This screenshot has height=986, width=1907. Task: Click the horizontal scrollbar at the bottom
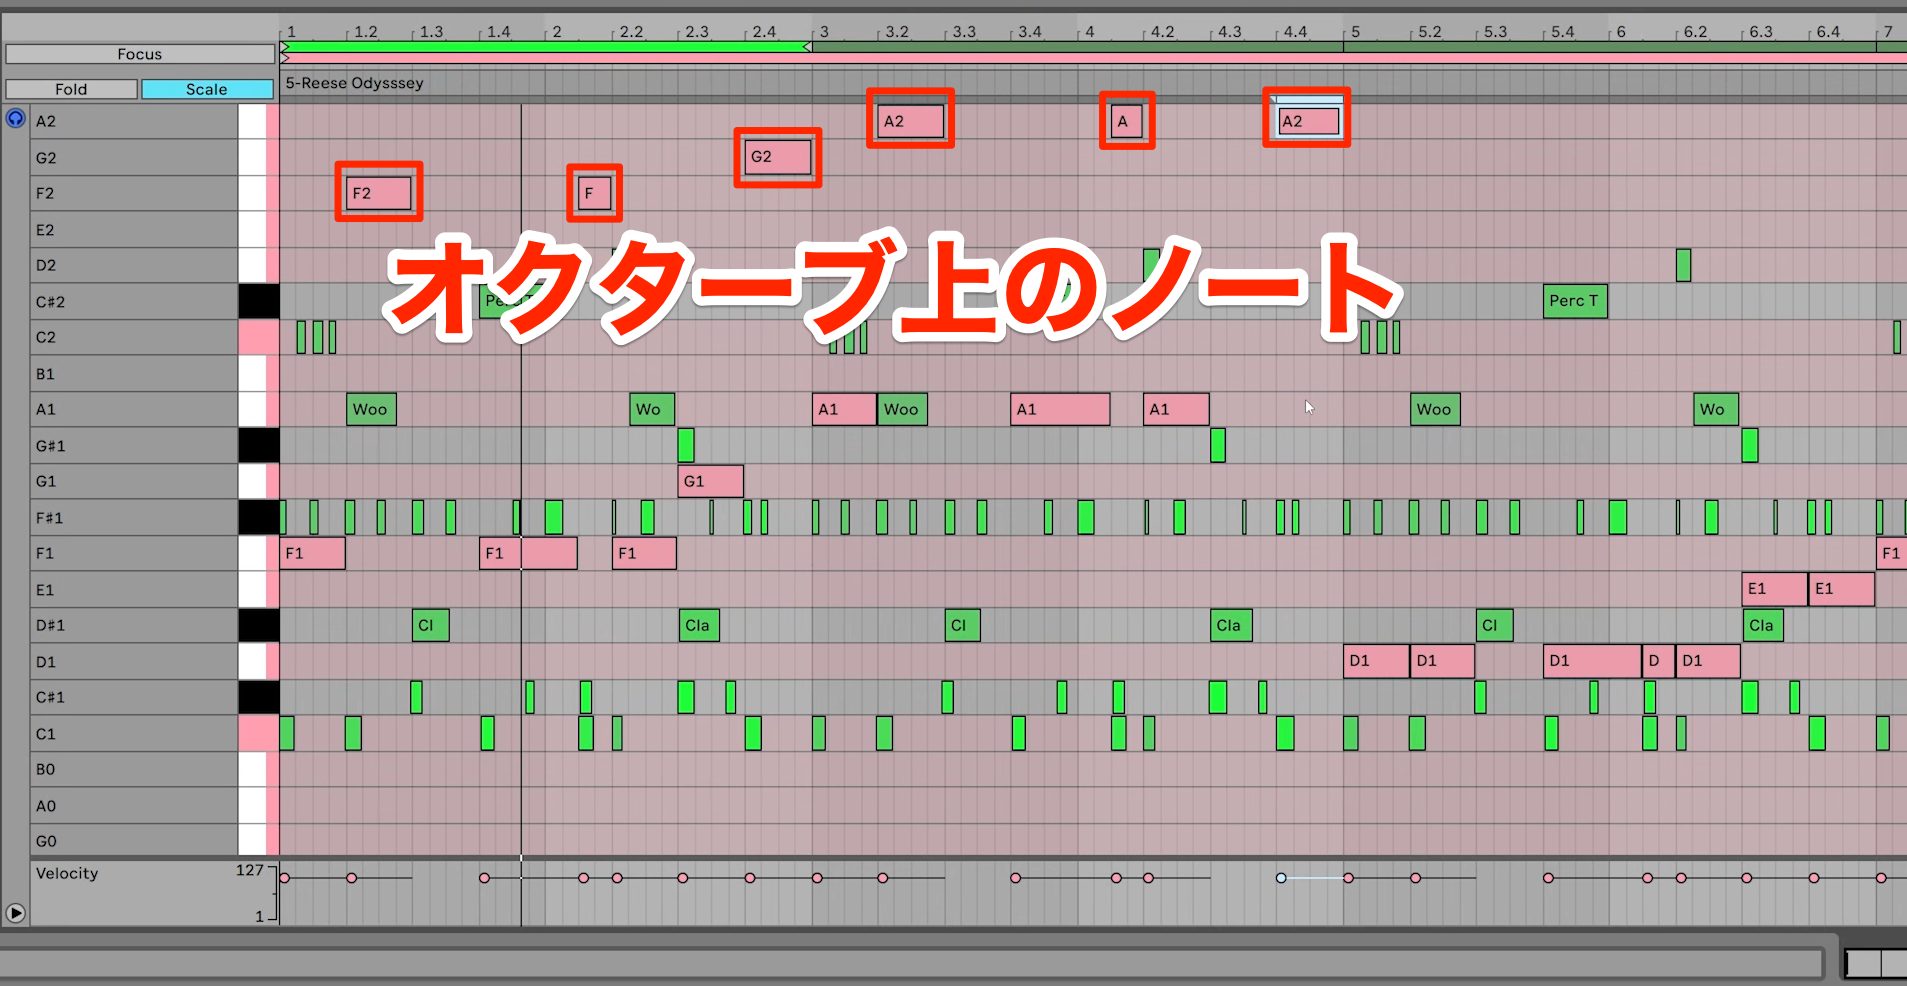click(912, 962)
